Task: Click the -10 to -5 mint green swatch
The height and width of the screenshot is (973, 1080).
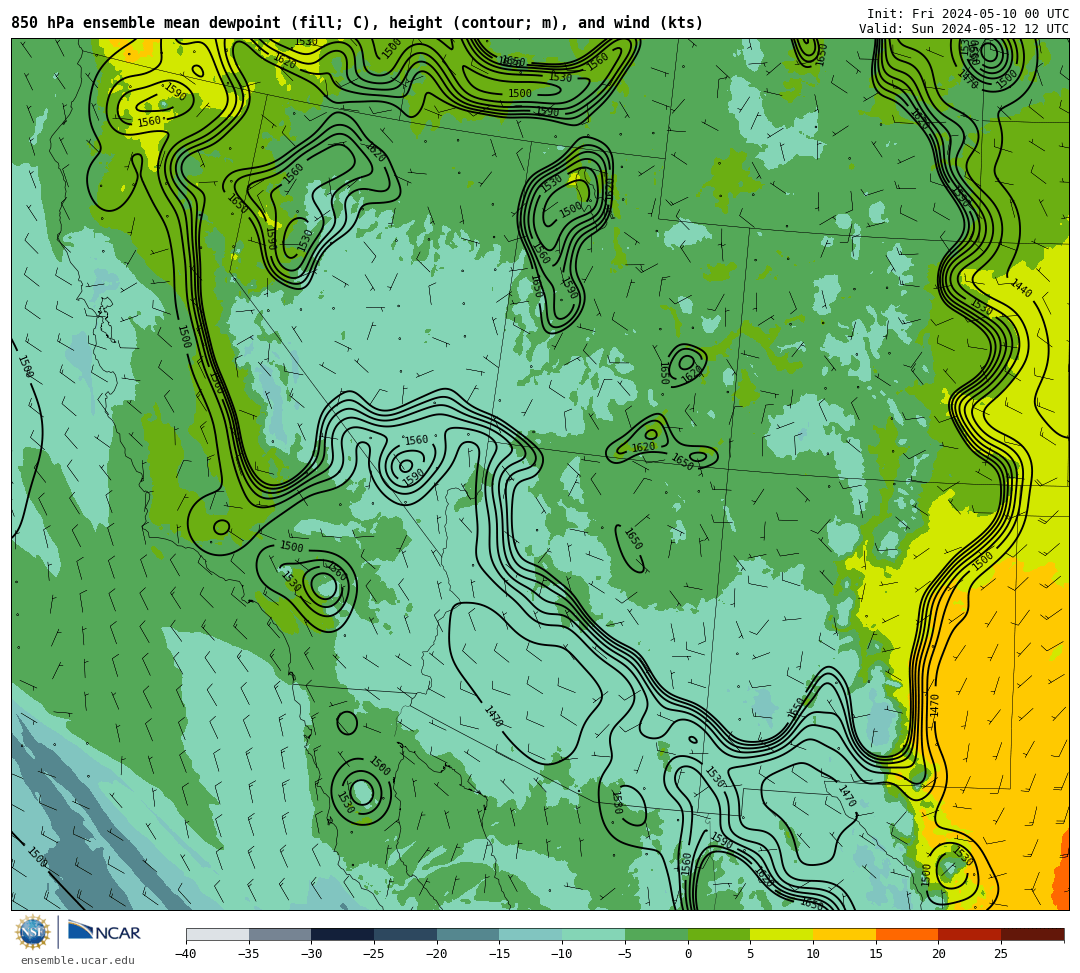Action: (594, 934)
